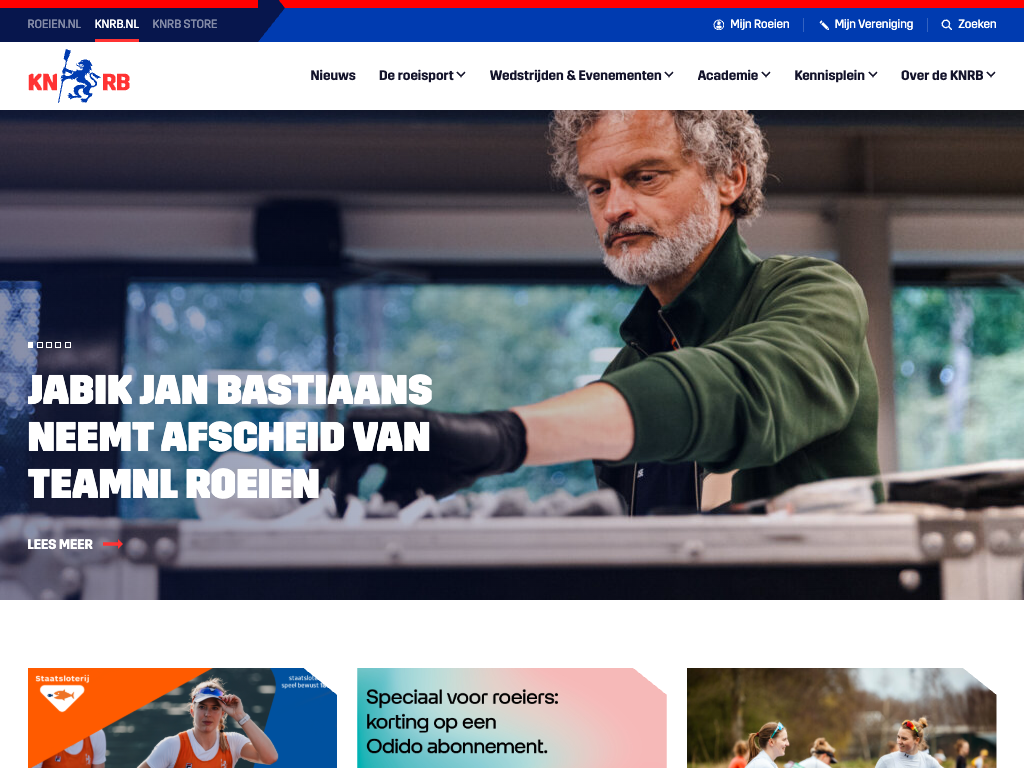Select the first hero slide indicator
The image size is (1024, 768).
pyautogui.click(x=31, y=345)
